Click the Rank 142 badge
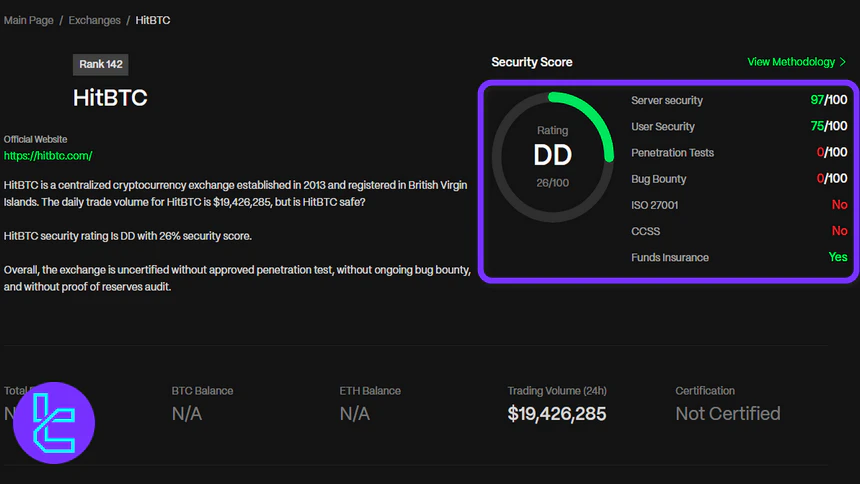860x484 pixels. pyautogui.click(x=101, y=65)
